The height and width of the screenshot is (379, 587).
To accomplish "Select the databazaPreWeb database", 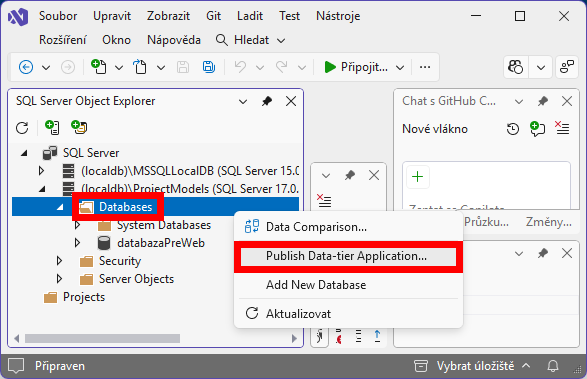I will [x=161, y=243].
